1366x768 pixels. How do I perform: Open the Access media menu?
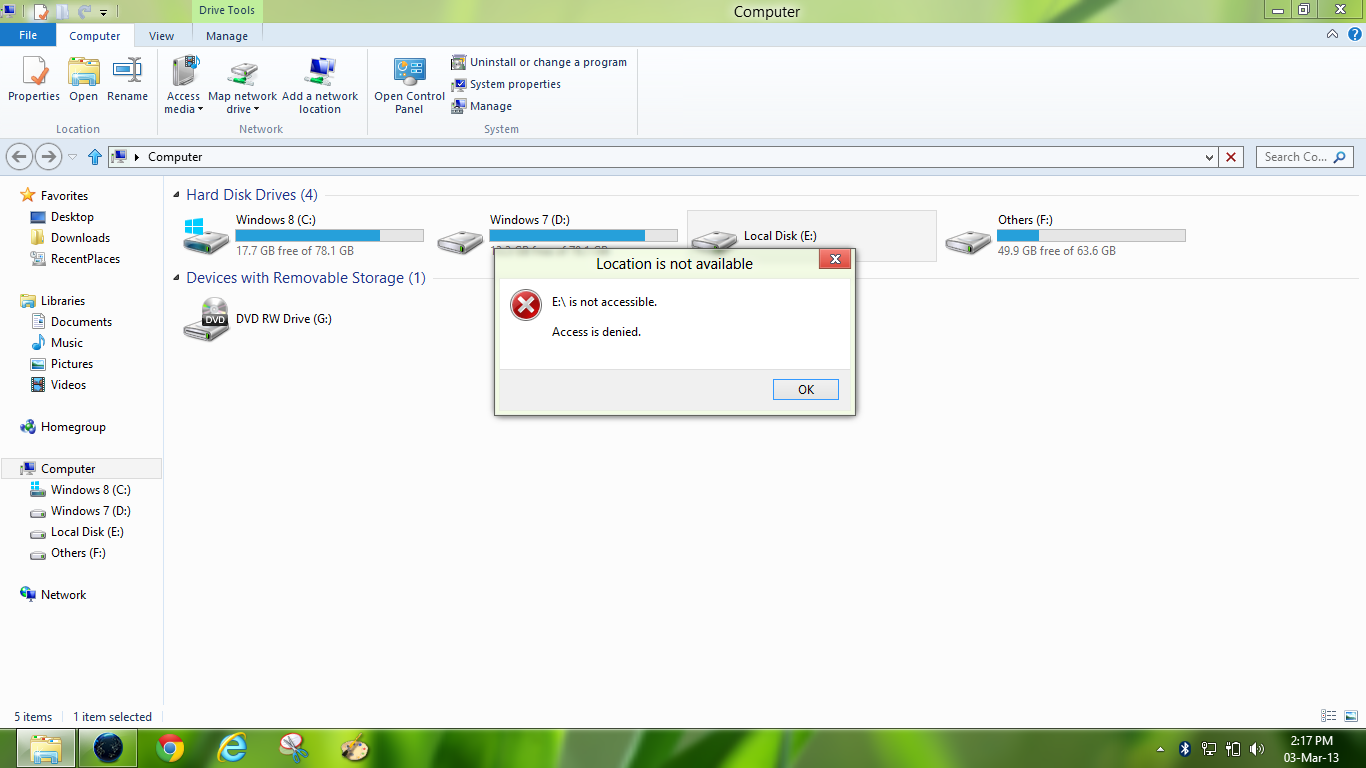(184, 85)
